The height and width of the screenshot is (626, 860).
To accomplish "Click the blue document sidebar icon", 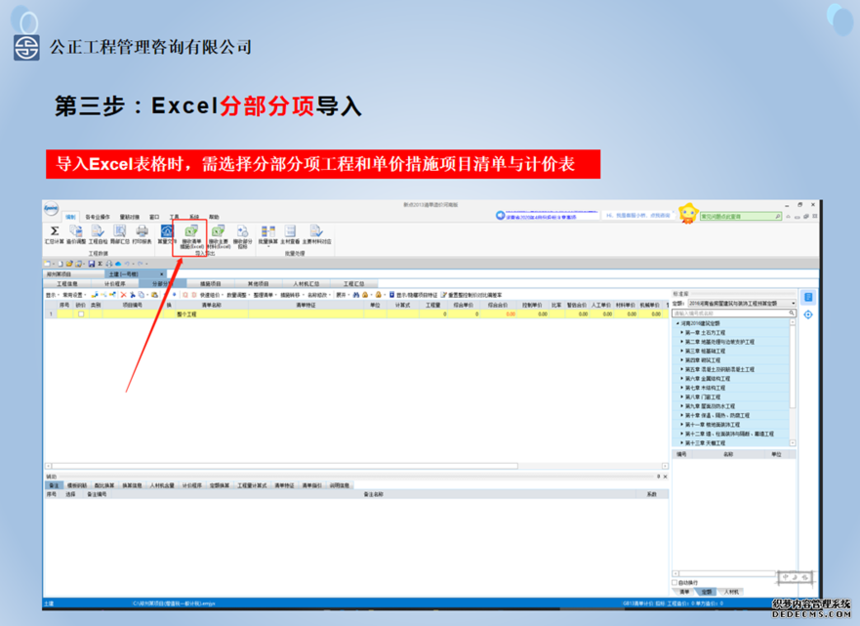I will point(808,297).
